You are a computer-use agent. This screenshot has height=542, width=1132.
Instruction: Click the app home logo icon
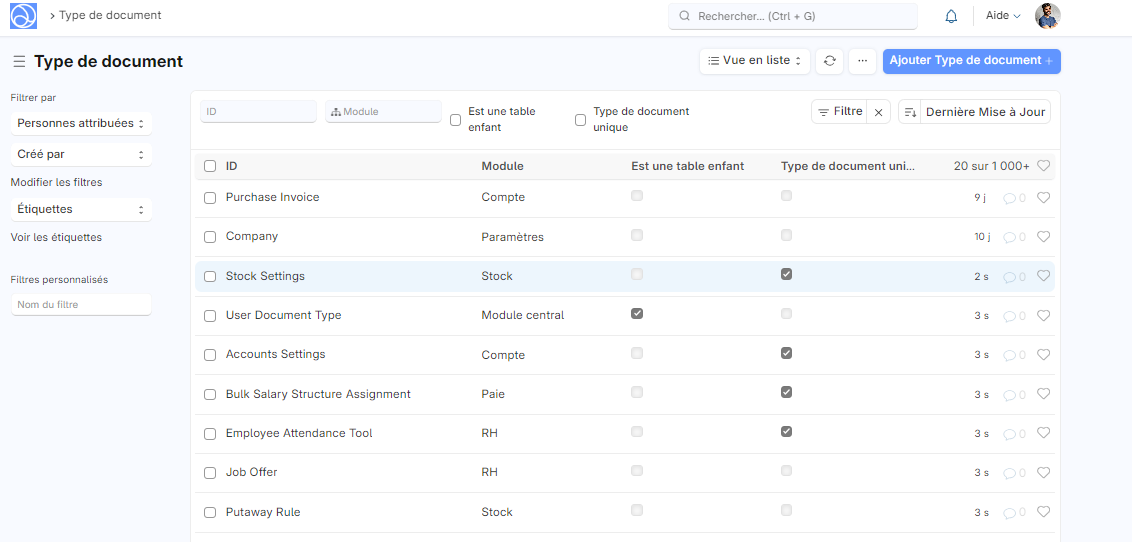tap(23, 16)
